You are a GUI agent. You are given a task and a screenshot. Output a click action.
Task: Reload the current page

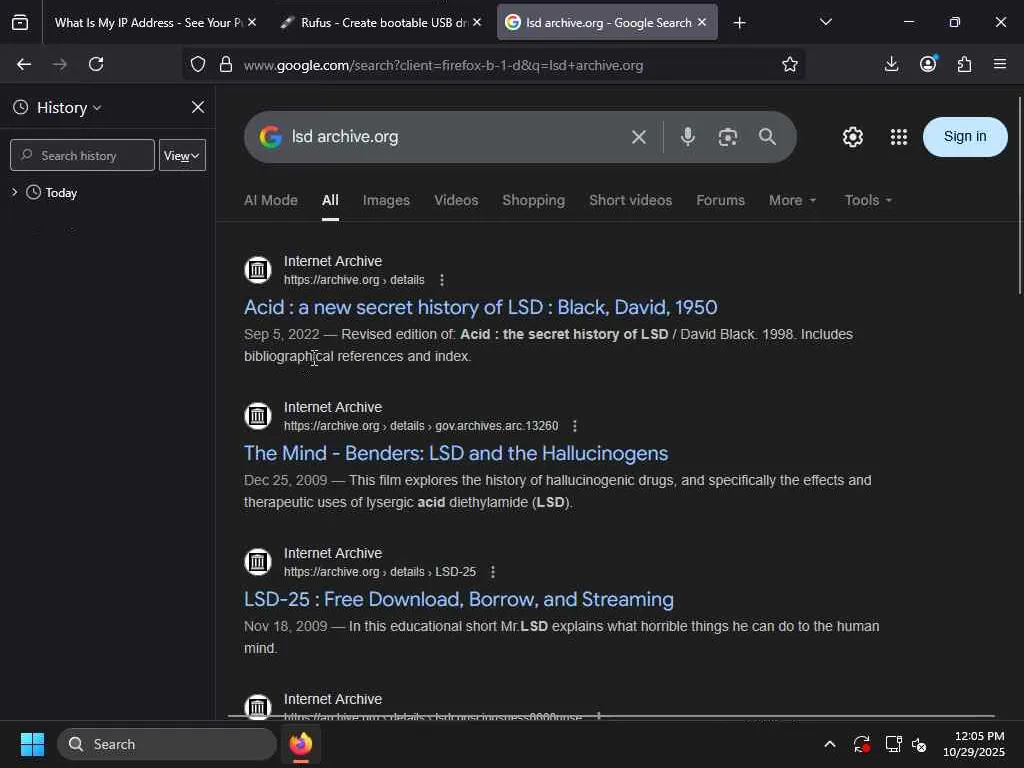(96, 64)
